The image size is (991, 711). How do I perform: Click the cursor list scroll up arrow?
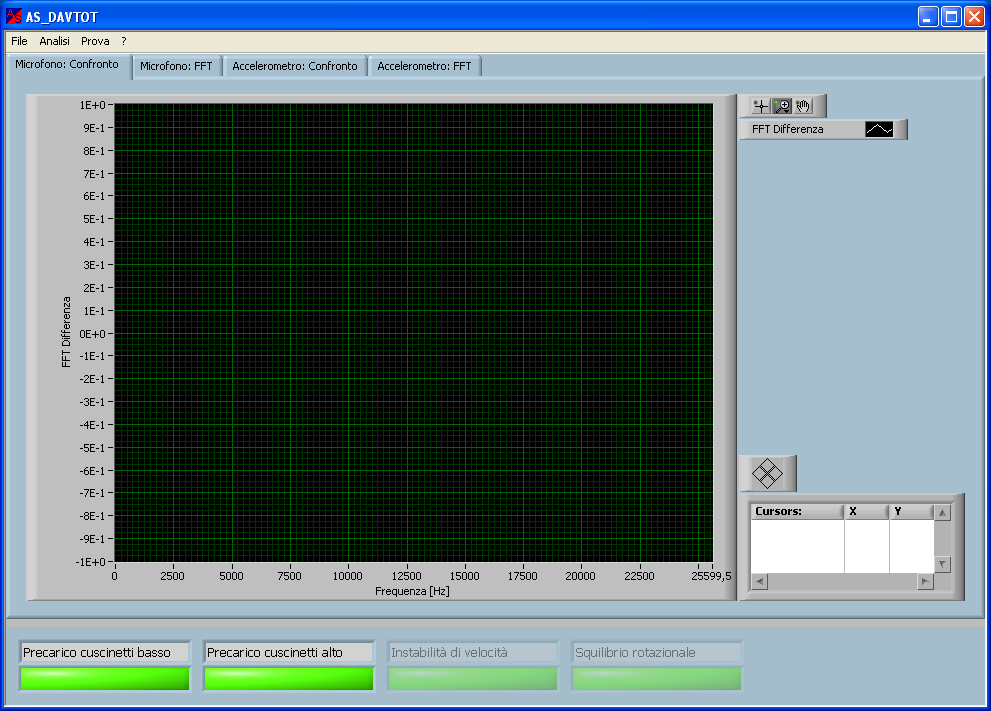(x=942, y=512)
